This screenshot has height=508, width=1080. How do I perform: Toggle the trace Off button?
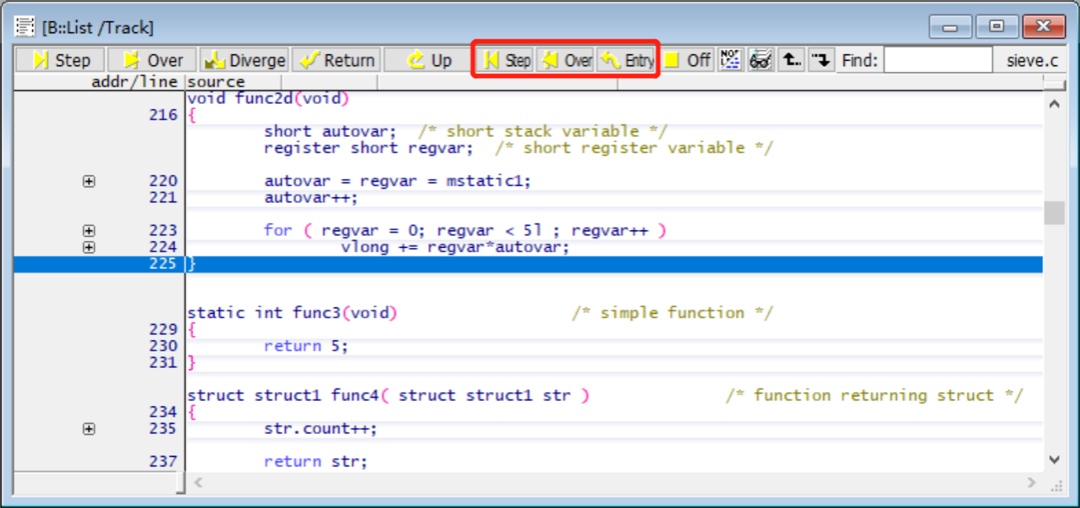click(687, 60)
